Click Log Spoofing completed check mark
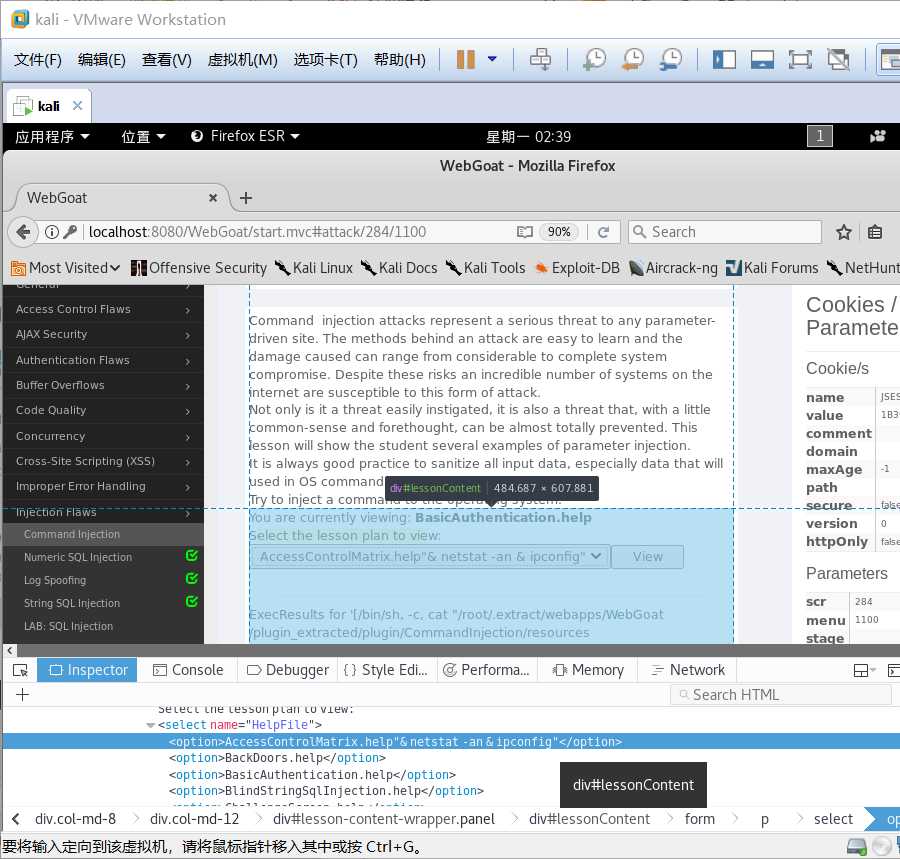Viewport: 900px width, 859px height. [x=192, y=578]
